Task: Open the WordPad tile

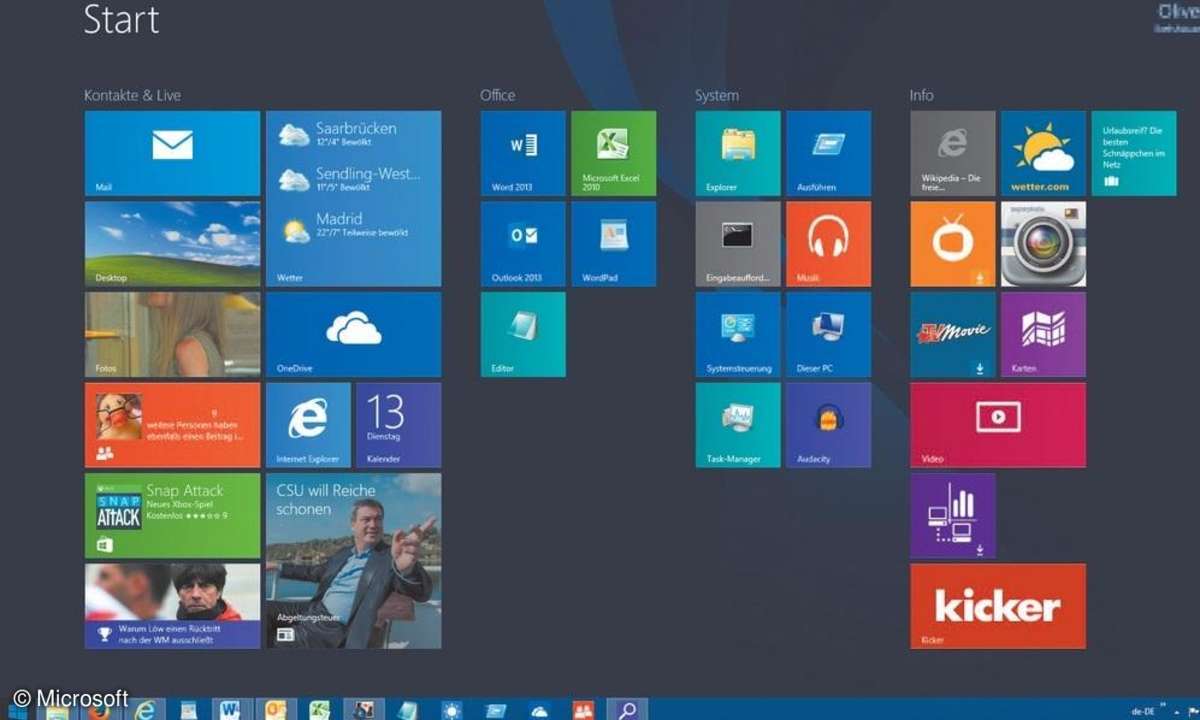Action: pyautogui.click(x=613, y=244)
